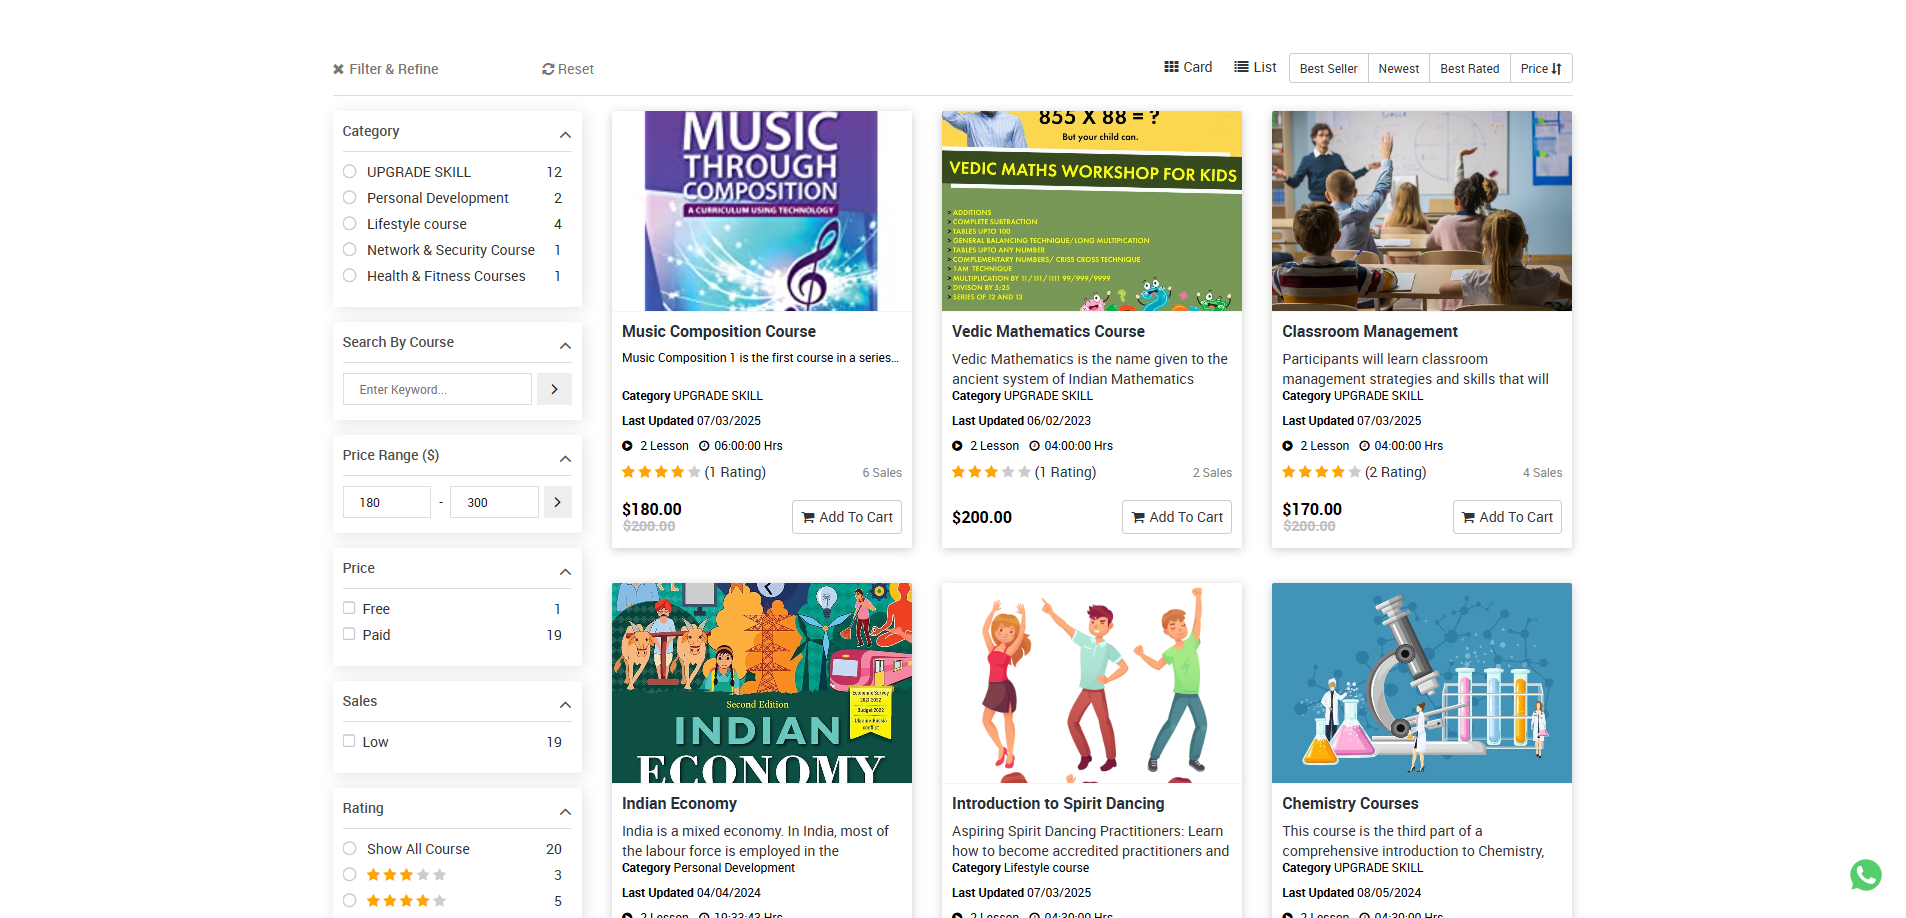Viewport: 1906px width, 918px height.
Task: Switch to List view
Action: tap(1255, 67)
